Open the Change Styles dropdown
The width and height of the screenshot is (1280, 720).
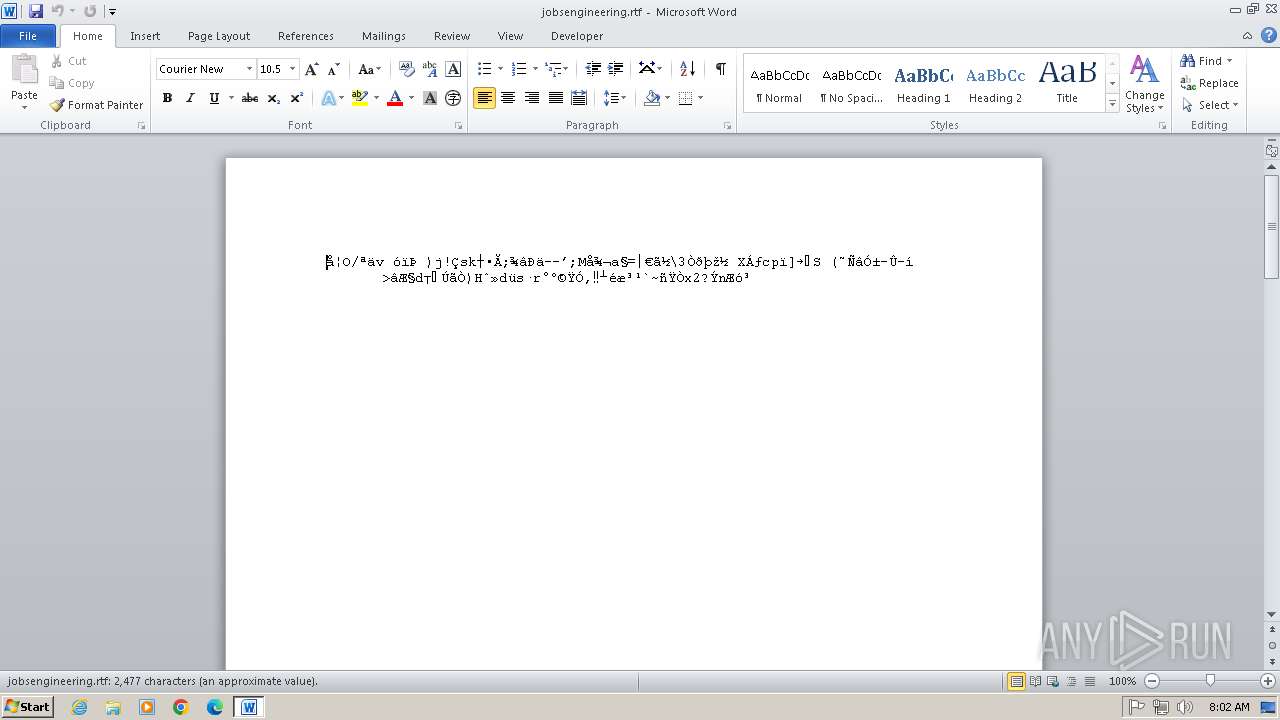(x=1144, y=84)
